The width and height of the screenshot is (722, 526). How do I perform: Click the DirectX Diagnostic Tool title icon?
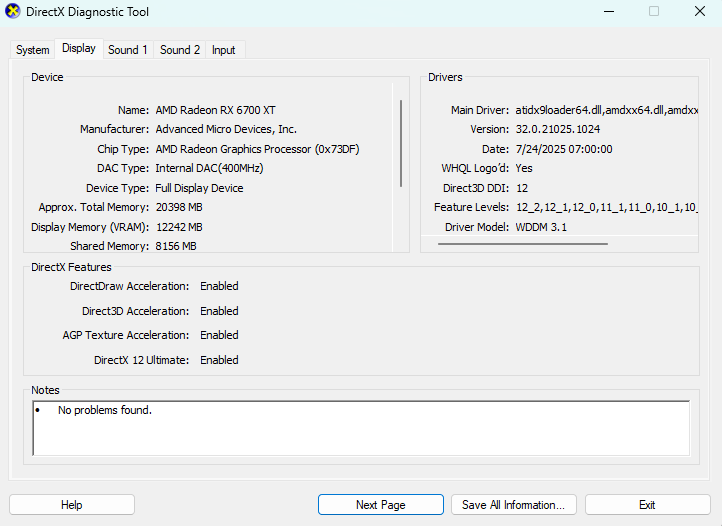tap(12, 11)
